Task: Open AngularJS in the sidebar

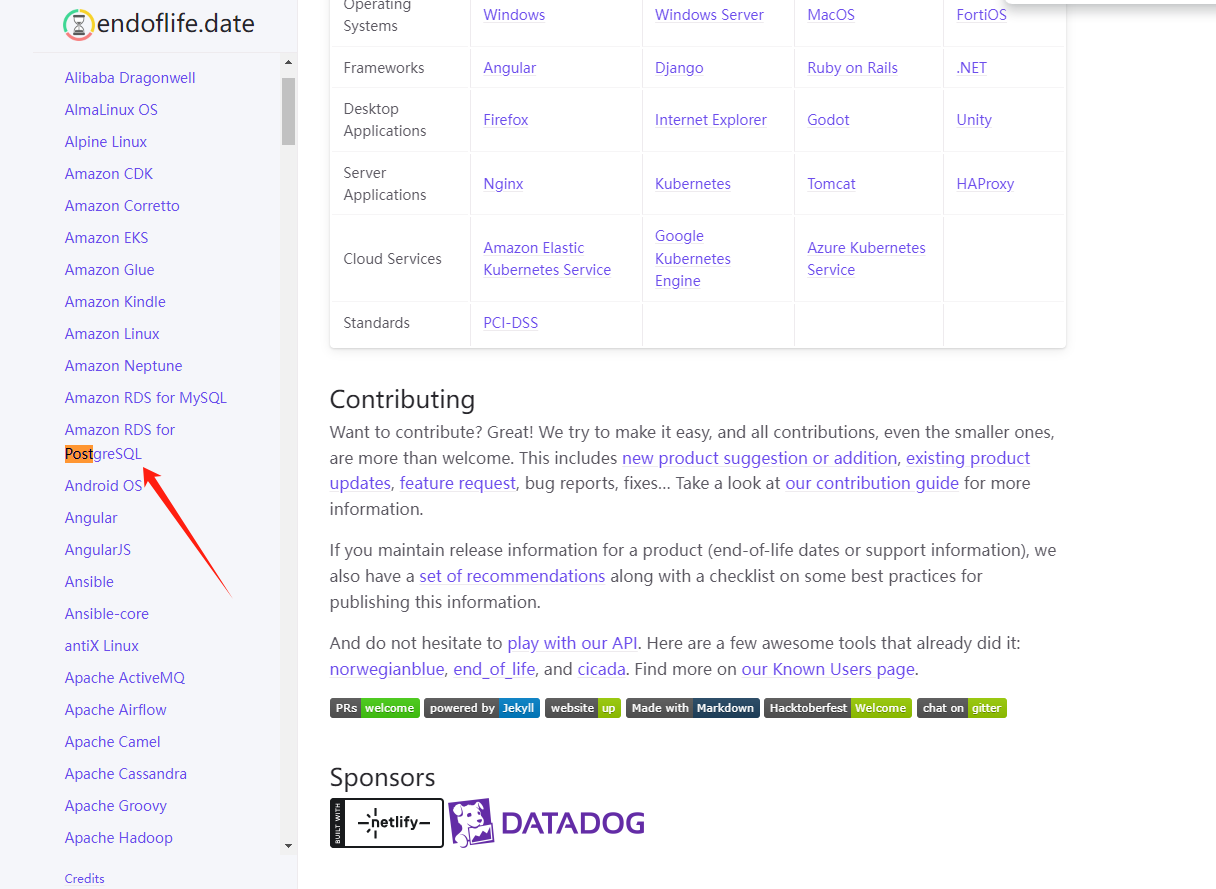Action: coord(98,550)
